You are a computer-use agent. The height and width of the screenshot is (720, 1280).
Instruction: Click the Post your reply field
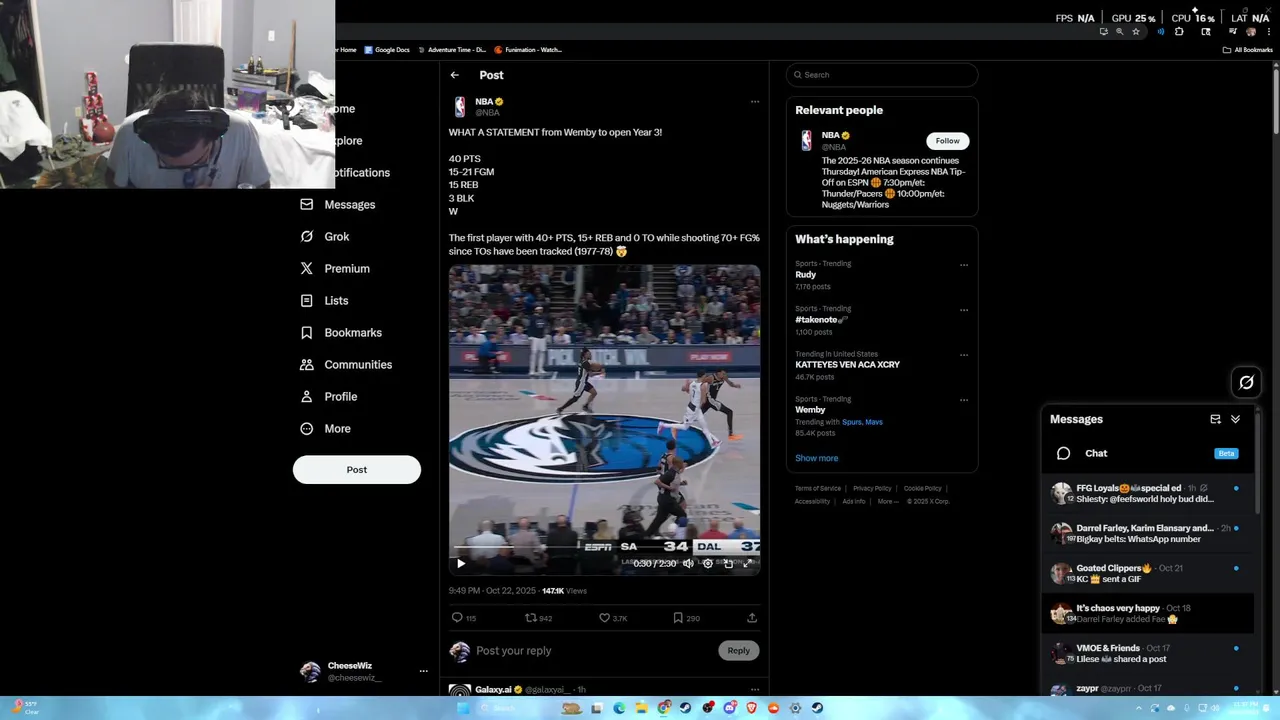(594, 651)
